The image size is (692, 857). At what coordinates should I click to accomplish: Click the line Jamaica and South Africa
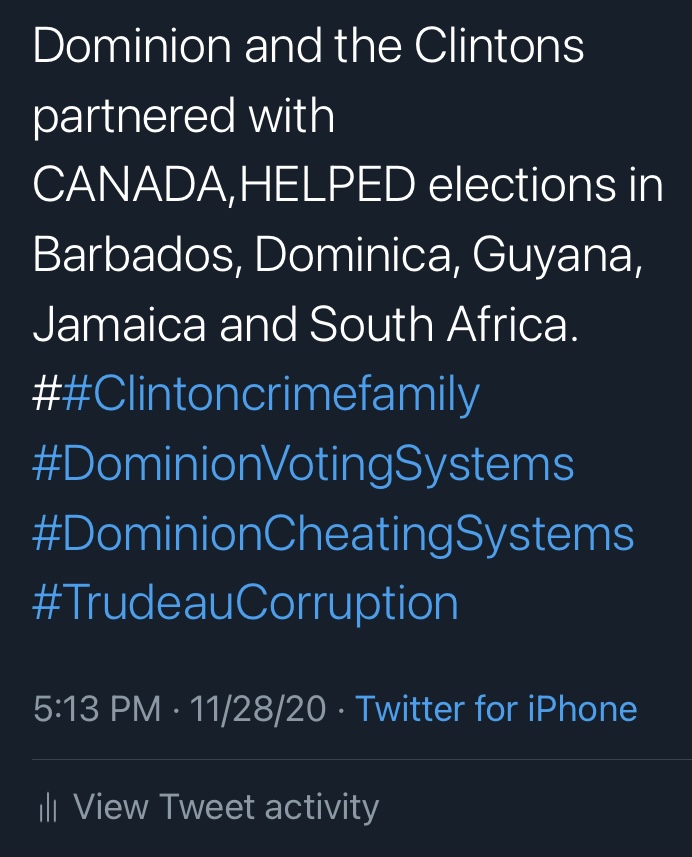coord(306,324)
